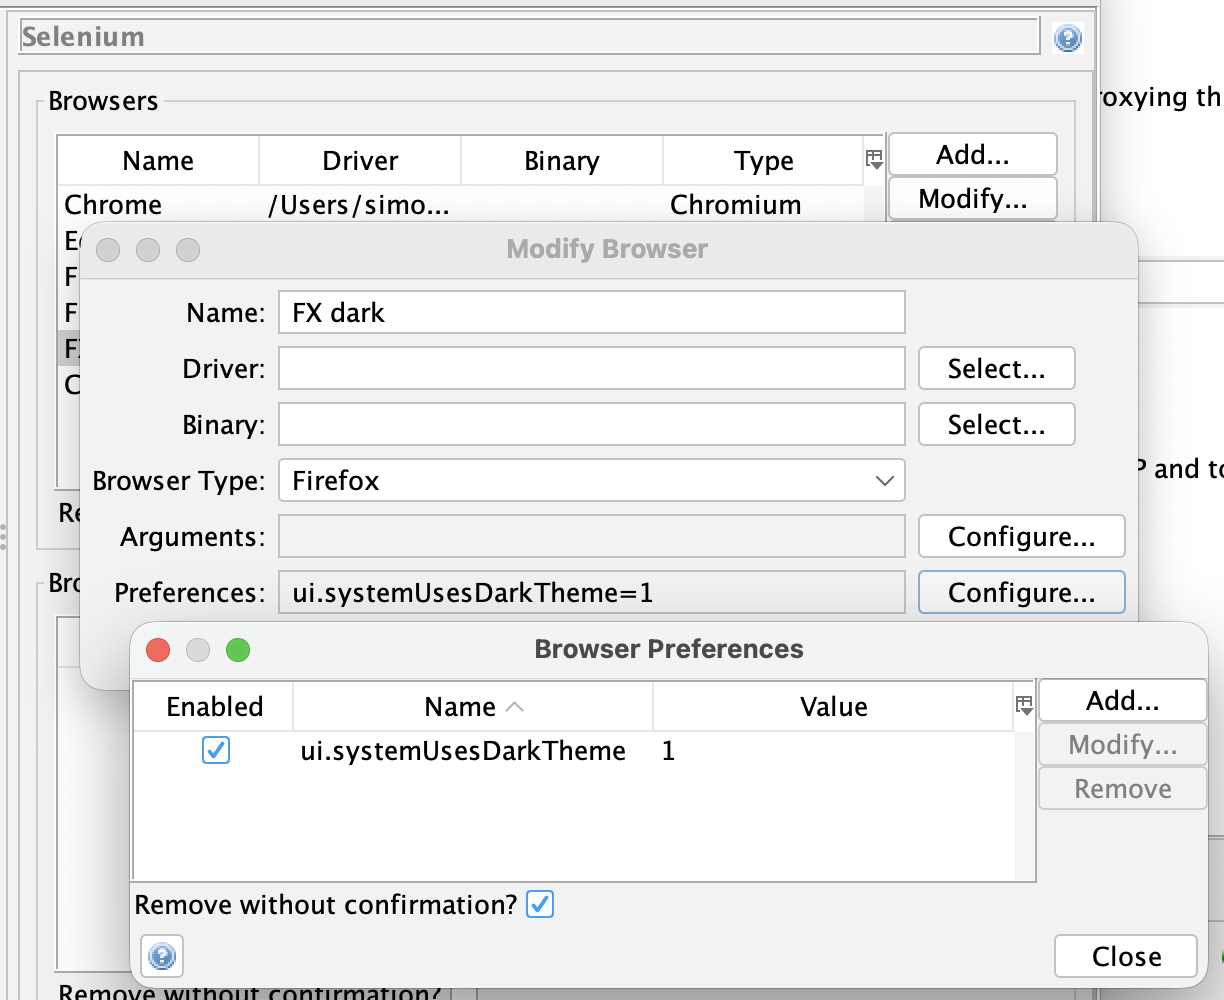This screenshot has height=1000, width=1224.
Task: Close the Browser Preferences dialog
Action: (1125, 956)
